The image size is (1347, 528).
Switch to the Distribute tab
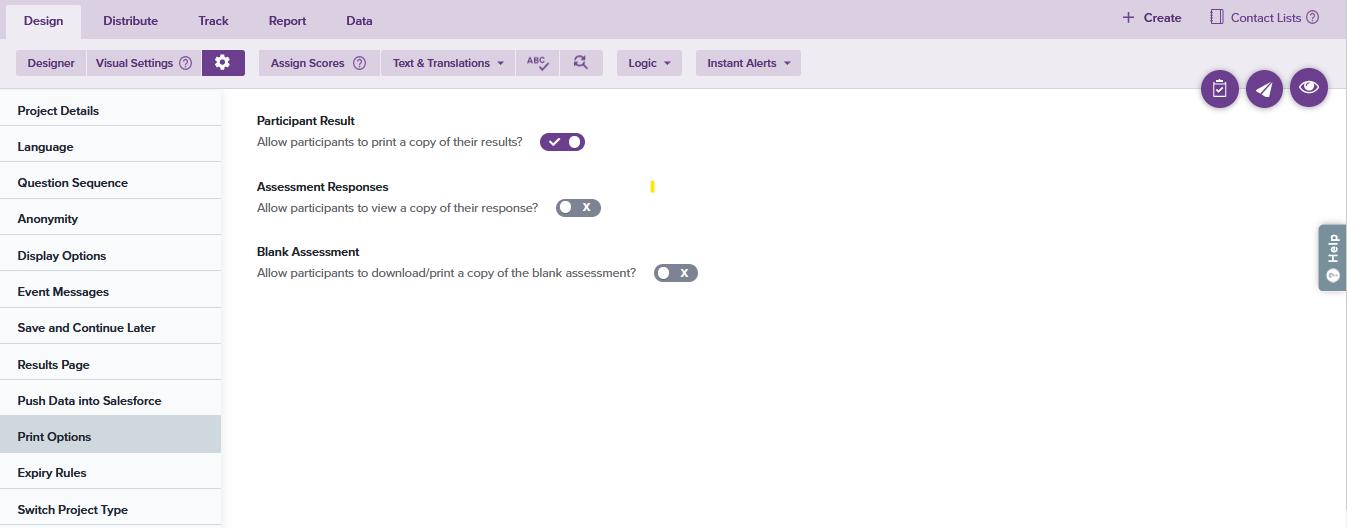(130, 21)
